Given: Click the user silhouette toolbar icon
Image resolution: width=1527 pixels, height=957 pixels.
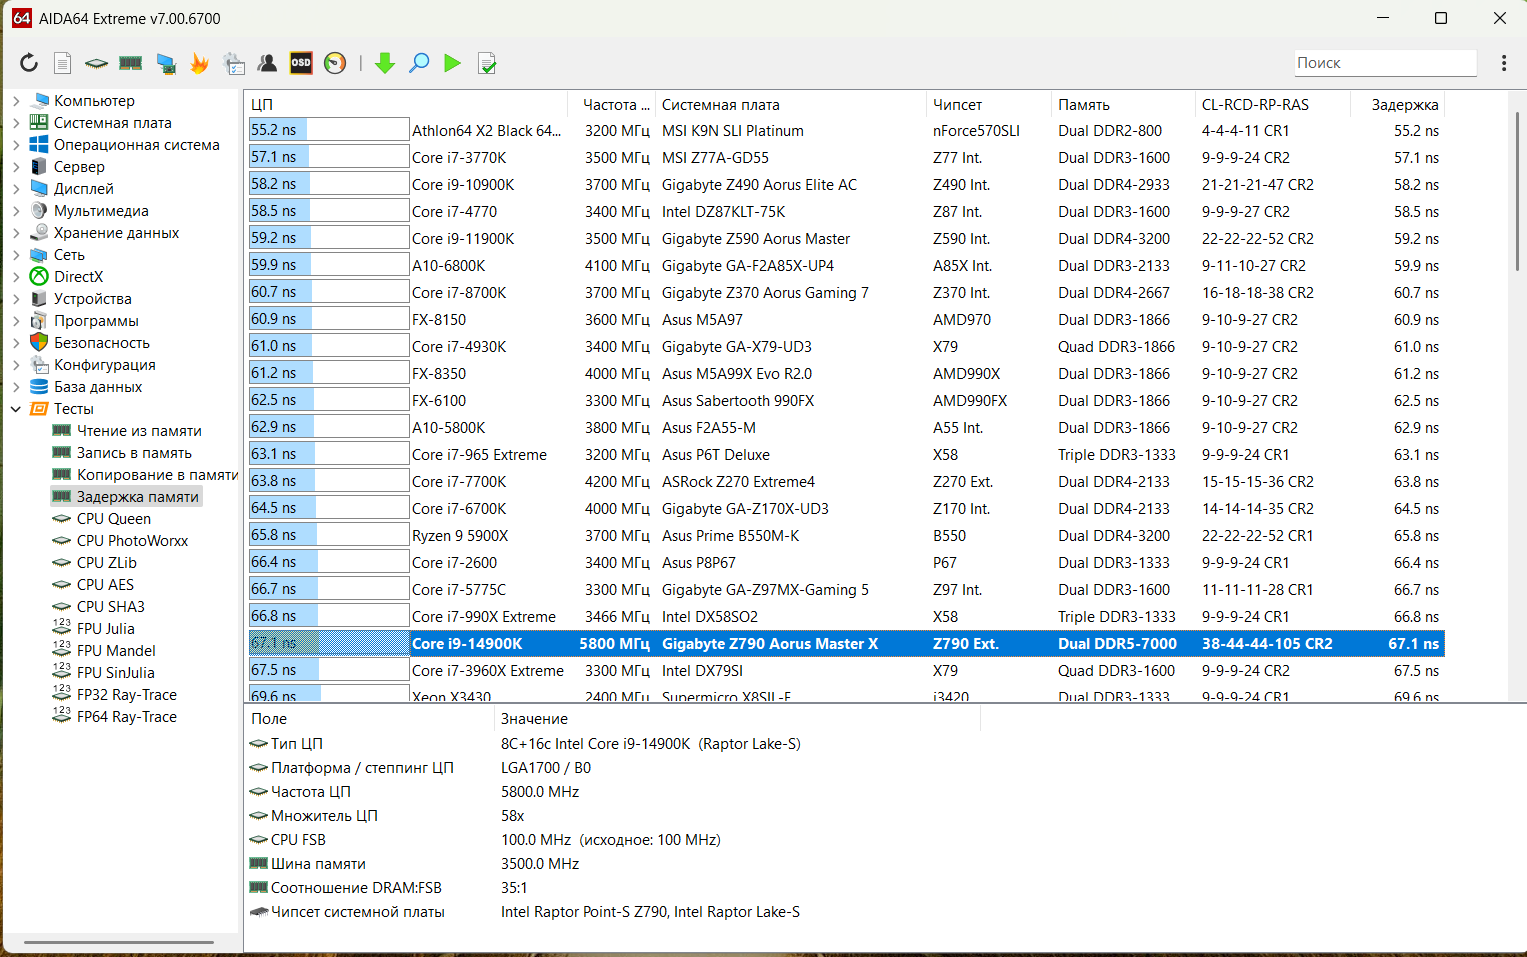Looking at the screenshot, I should tap(267, 63).
